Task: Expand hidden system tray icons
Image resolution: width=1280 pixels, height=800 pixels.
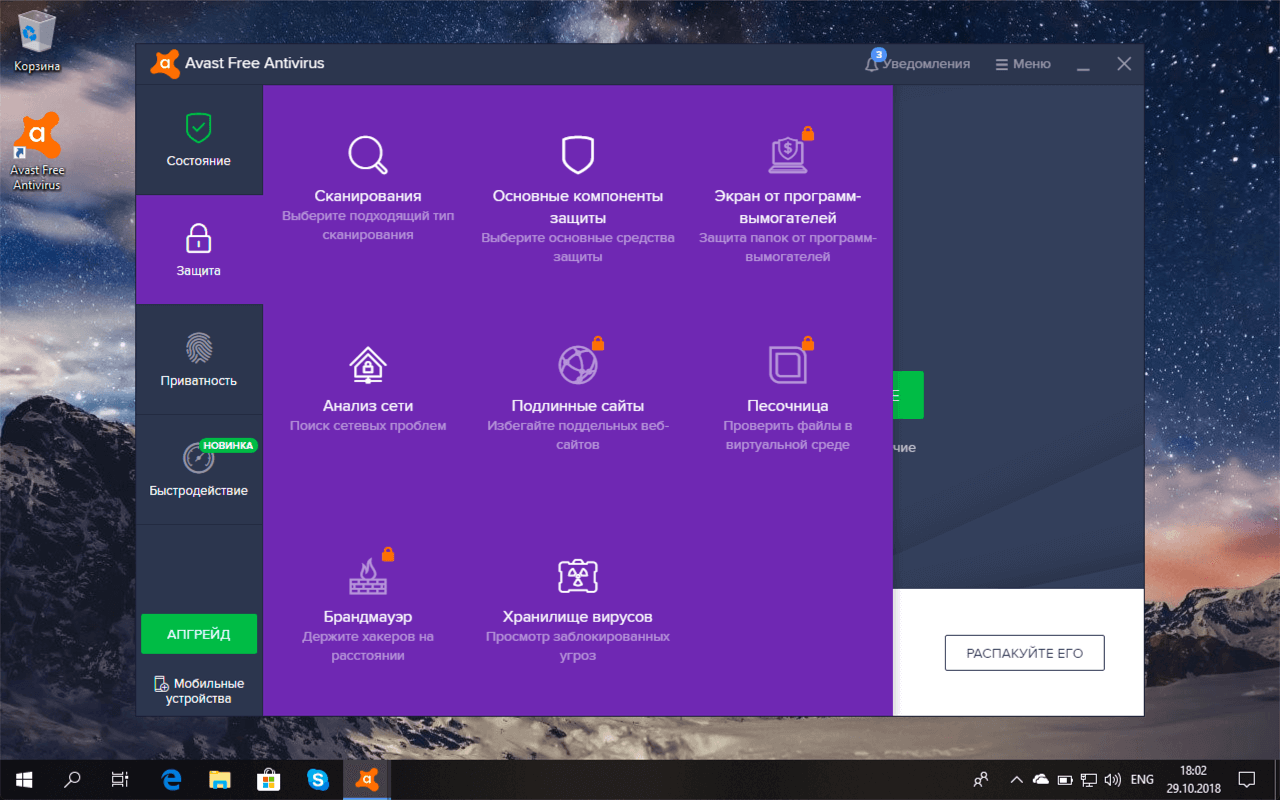Action: (x=1017, y=779)
